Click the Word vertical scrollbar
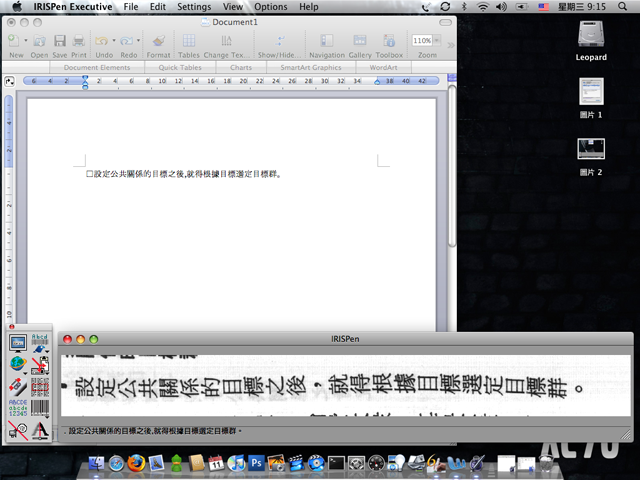Screen dimensions: 640x480 click(452, 166)
